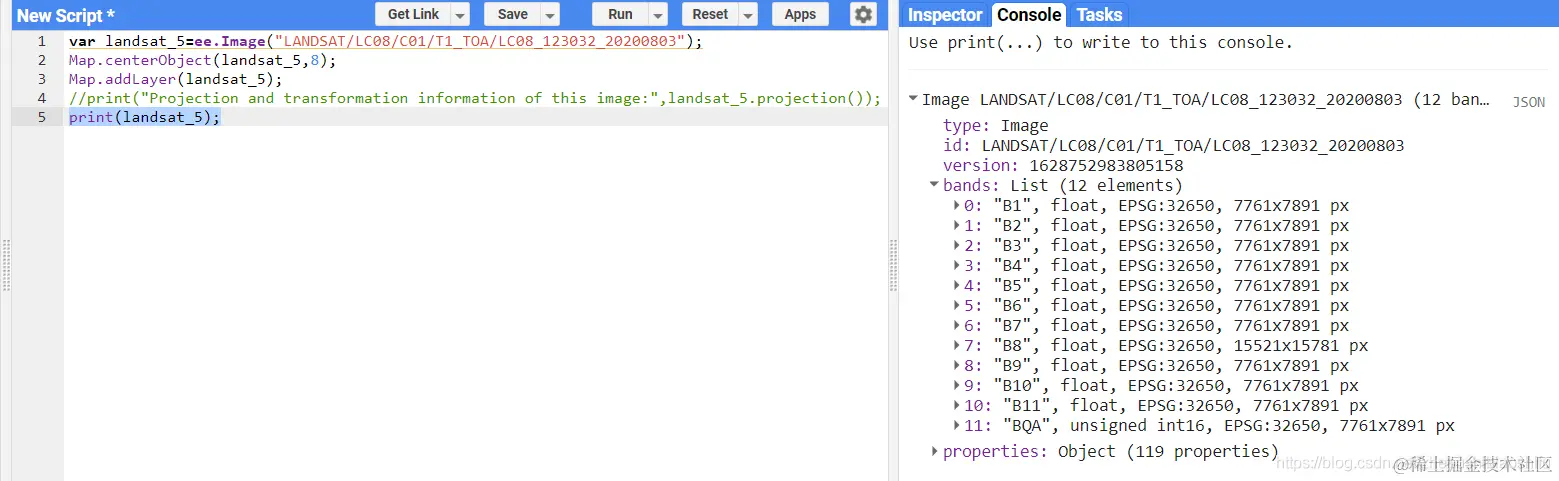Click line 5 in the code editor
Image resolution: width=1559 pixels, height=481 pixels.
(476, 117)
